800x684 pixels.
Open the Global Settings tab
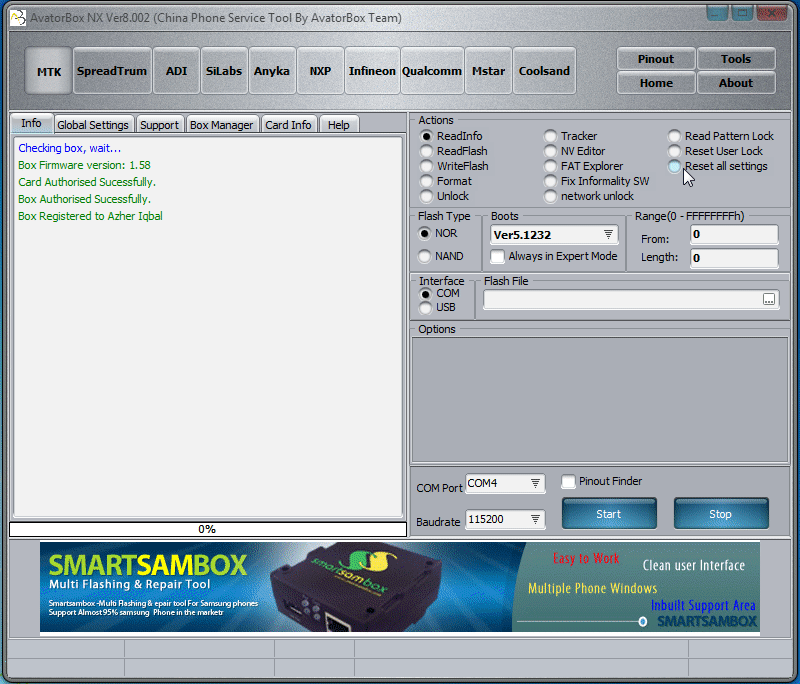[93, 125]
